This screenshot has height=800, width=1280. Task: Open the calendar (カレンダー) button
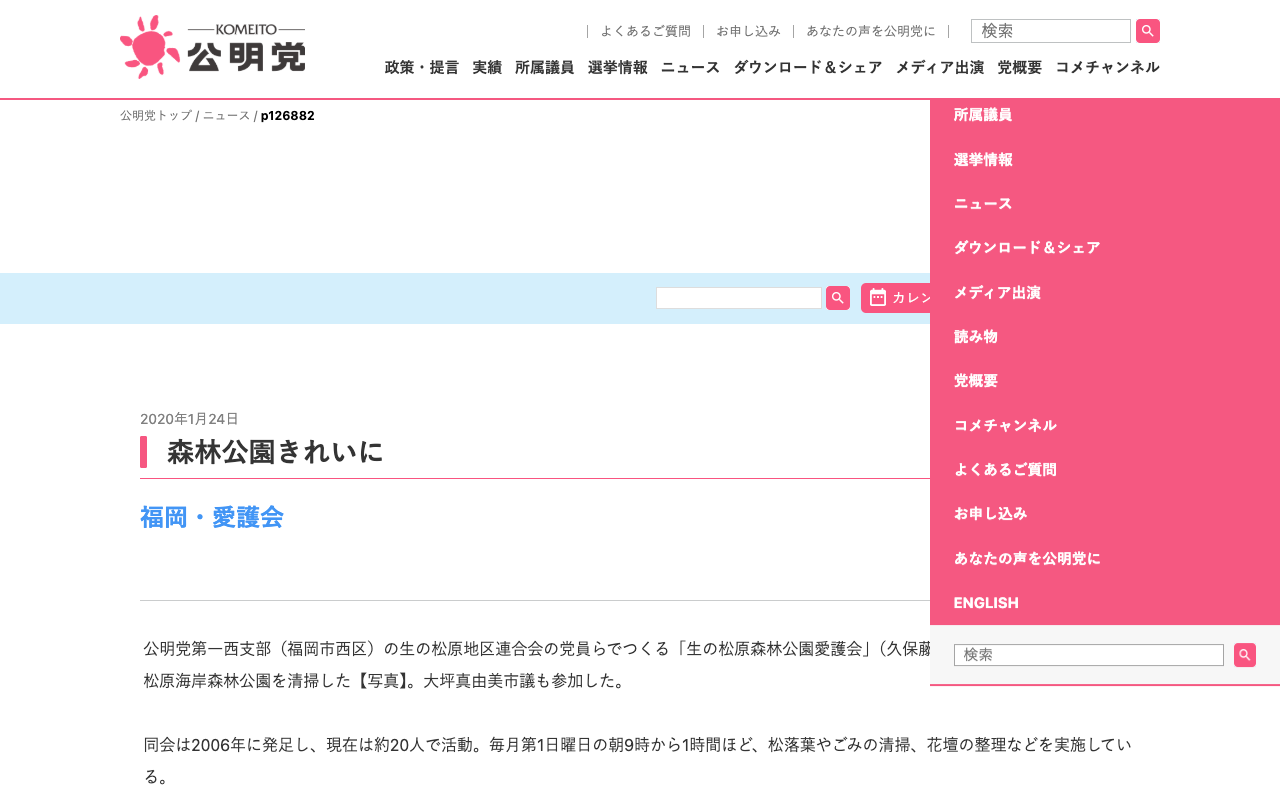click(x=896, y=298)
